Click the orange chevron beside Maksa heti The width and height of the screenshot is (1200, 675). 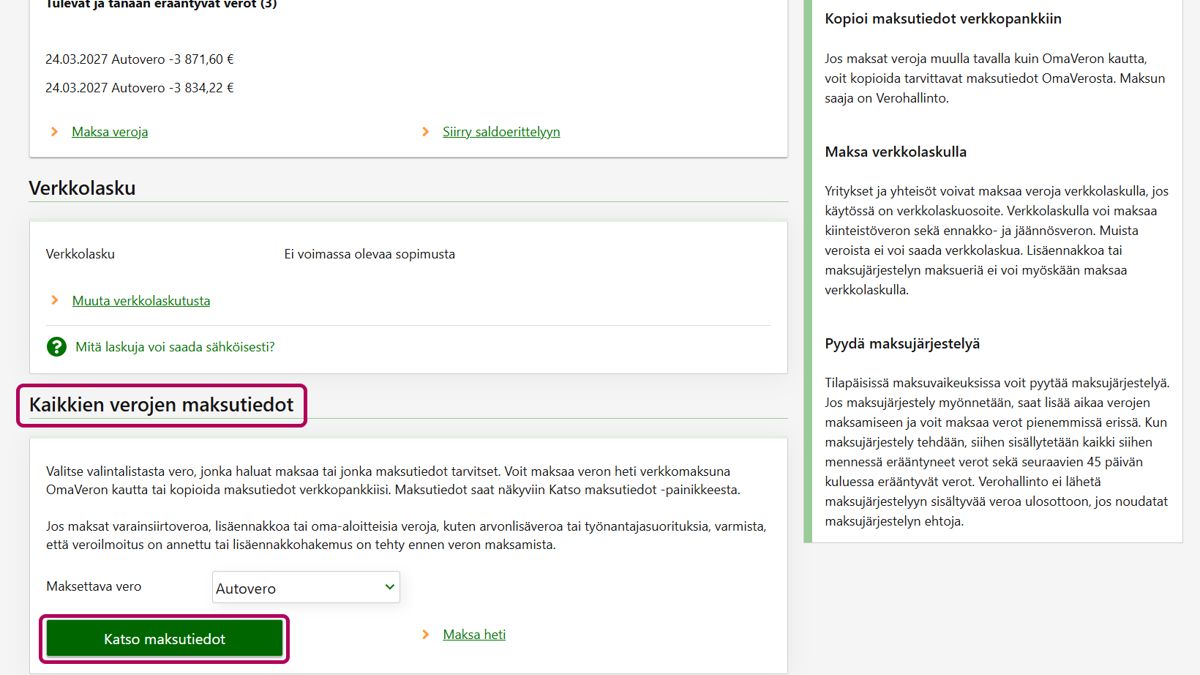pyautogui.click(x=425, y=635)
